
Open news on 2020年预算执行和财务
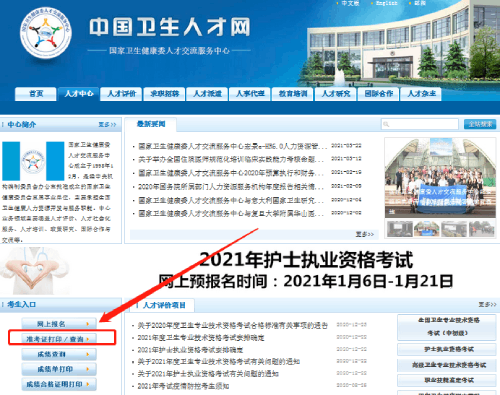click(x=231, y=173)
